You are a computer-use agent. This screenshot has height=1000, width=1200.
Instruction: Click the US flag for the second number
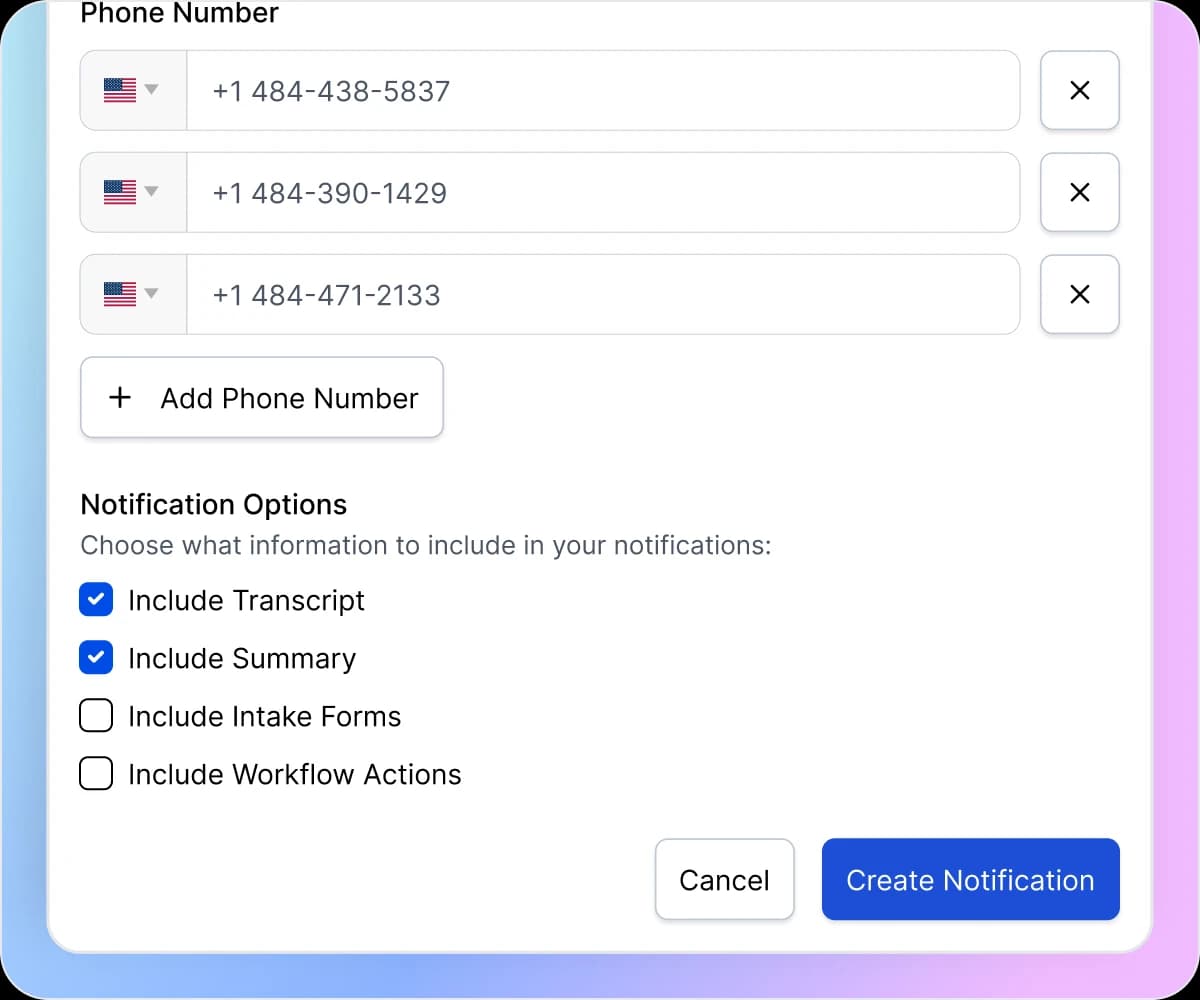122,192
